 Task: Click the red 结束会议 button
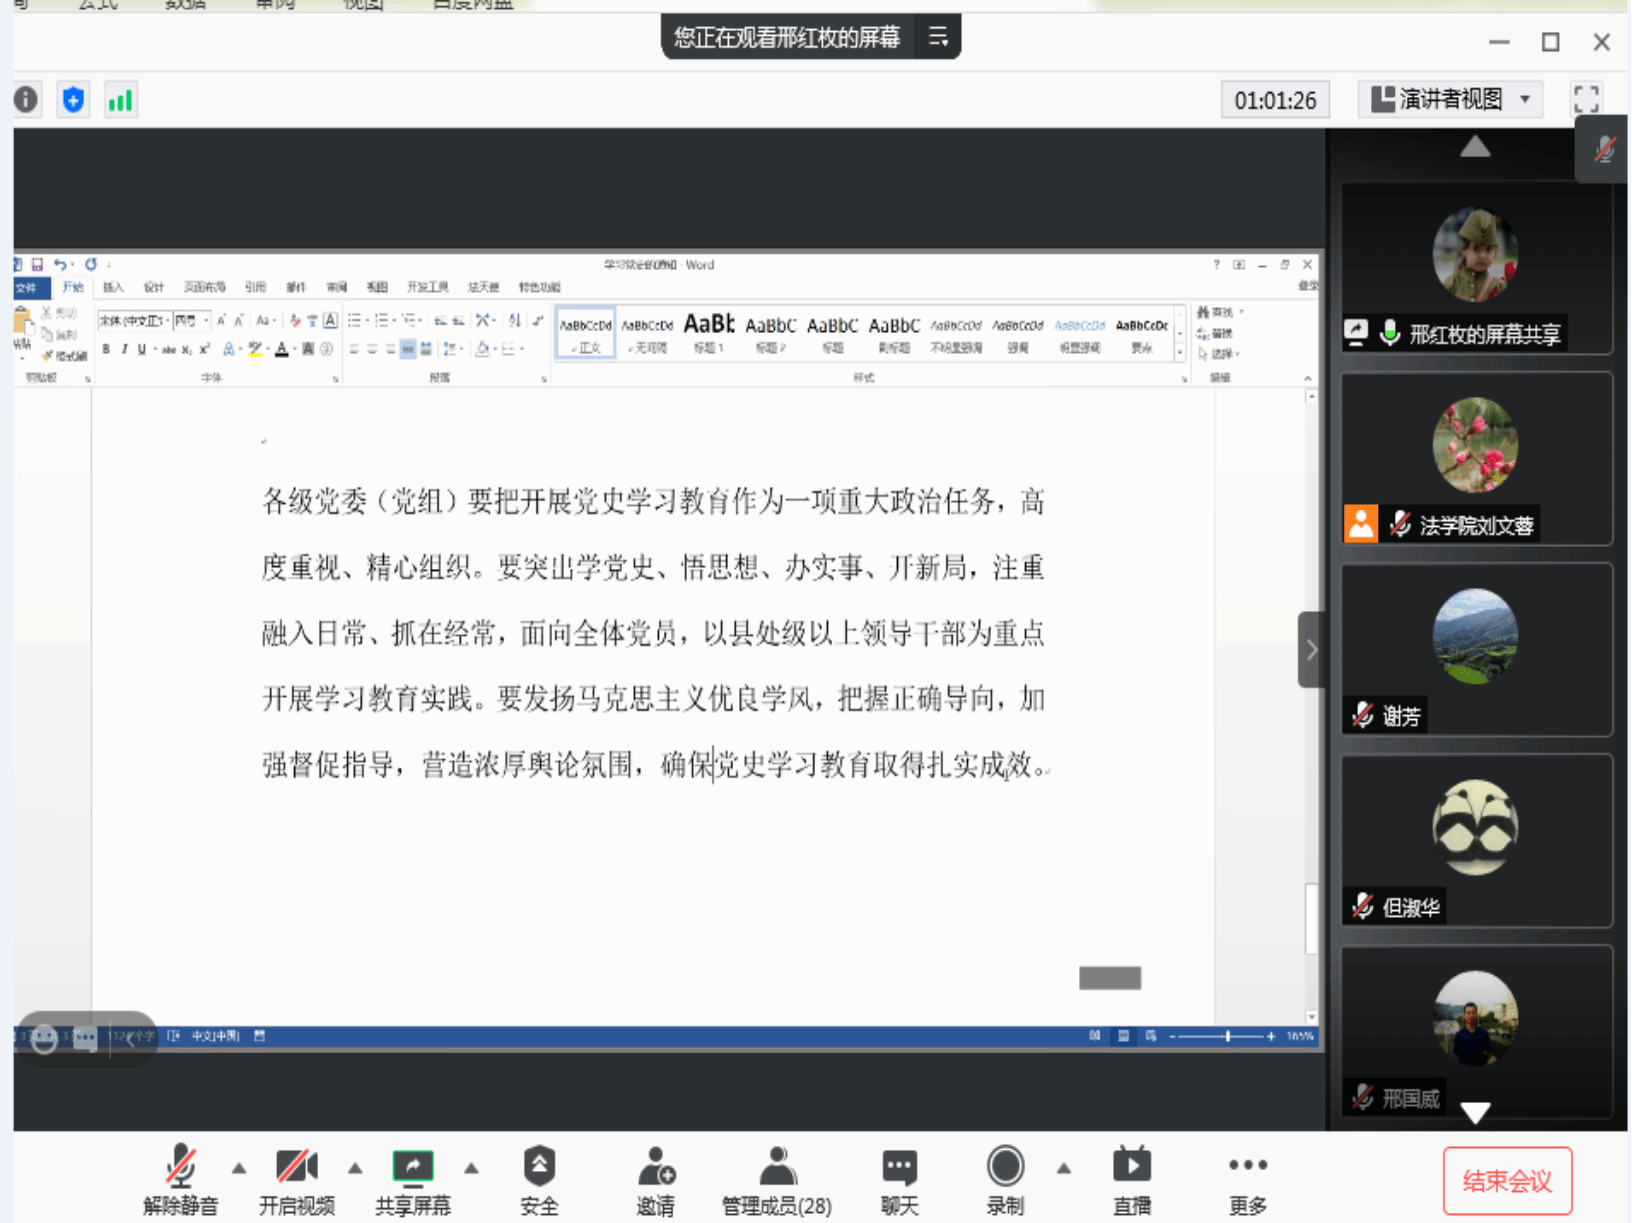click(1507, 1181)
